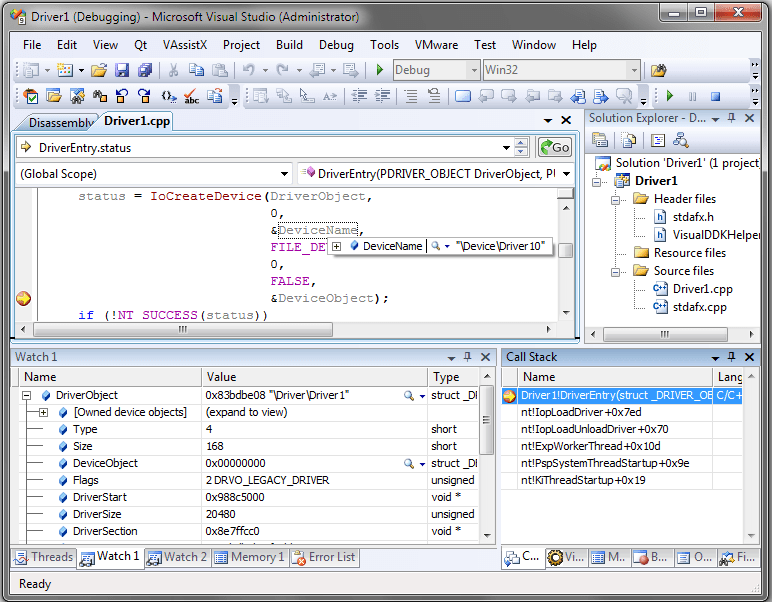
Task: Switch to the Memory 1 tab
Action: [x=251, y=557]
